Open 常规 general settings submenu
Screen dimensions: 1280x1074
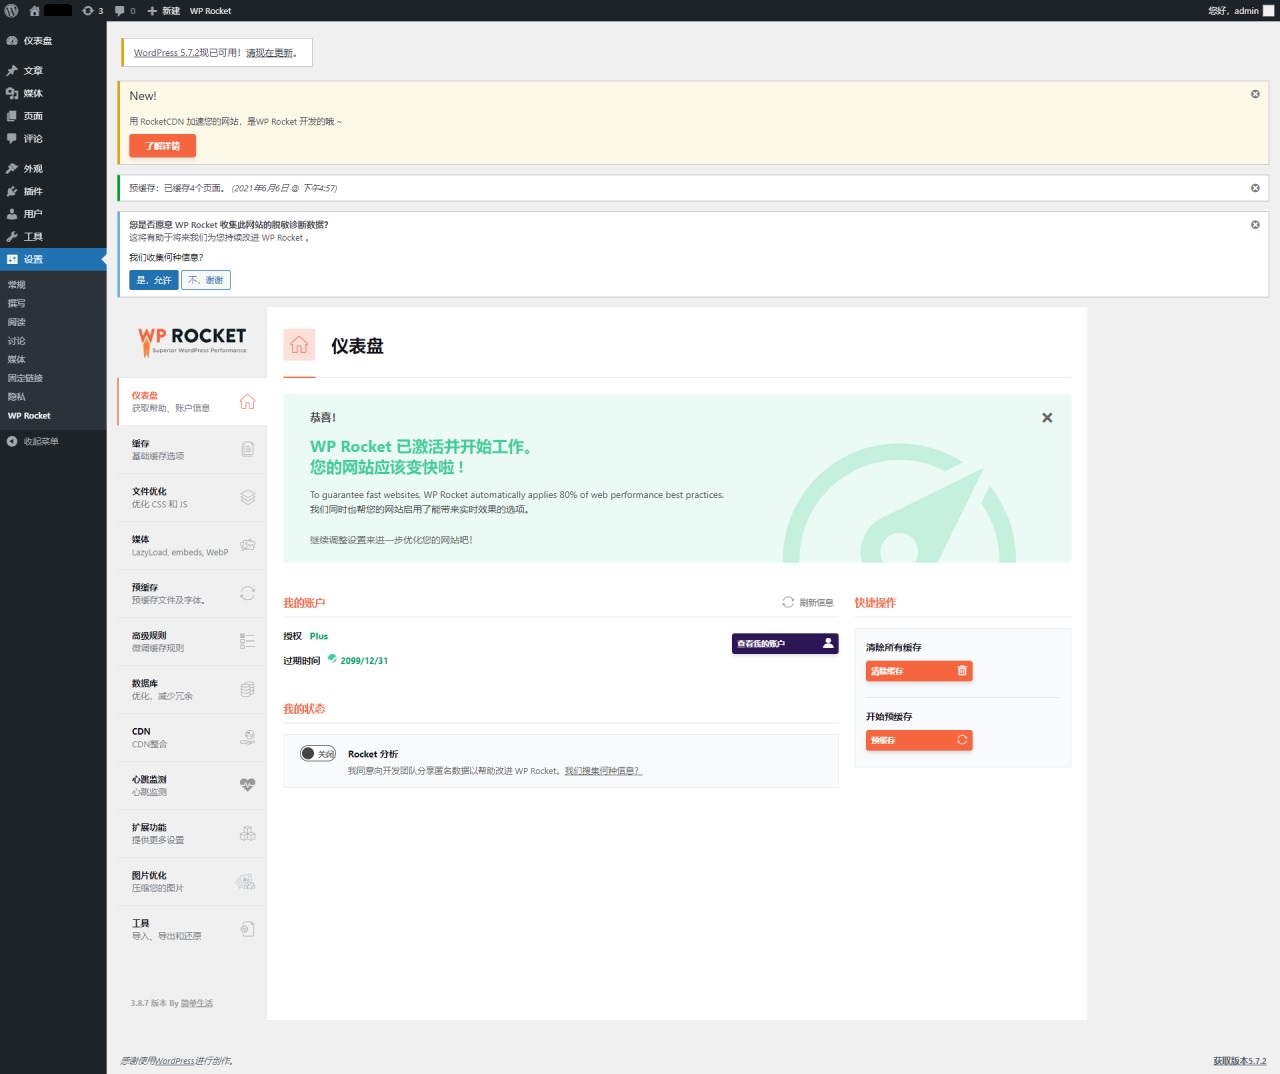(17, 285)
